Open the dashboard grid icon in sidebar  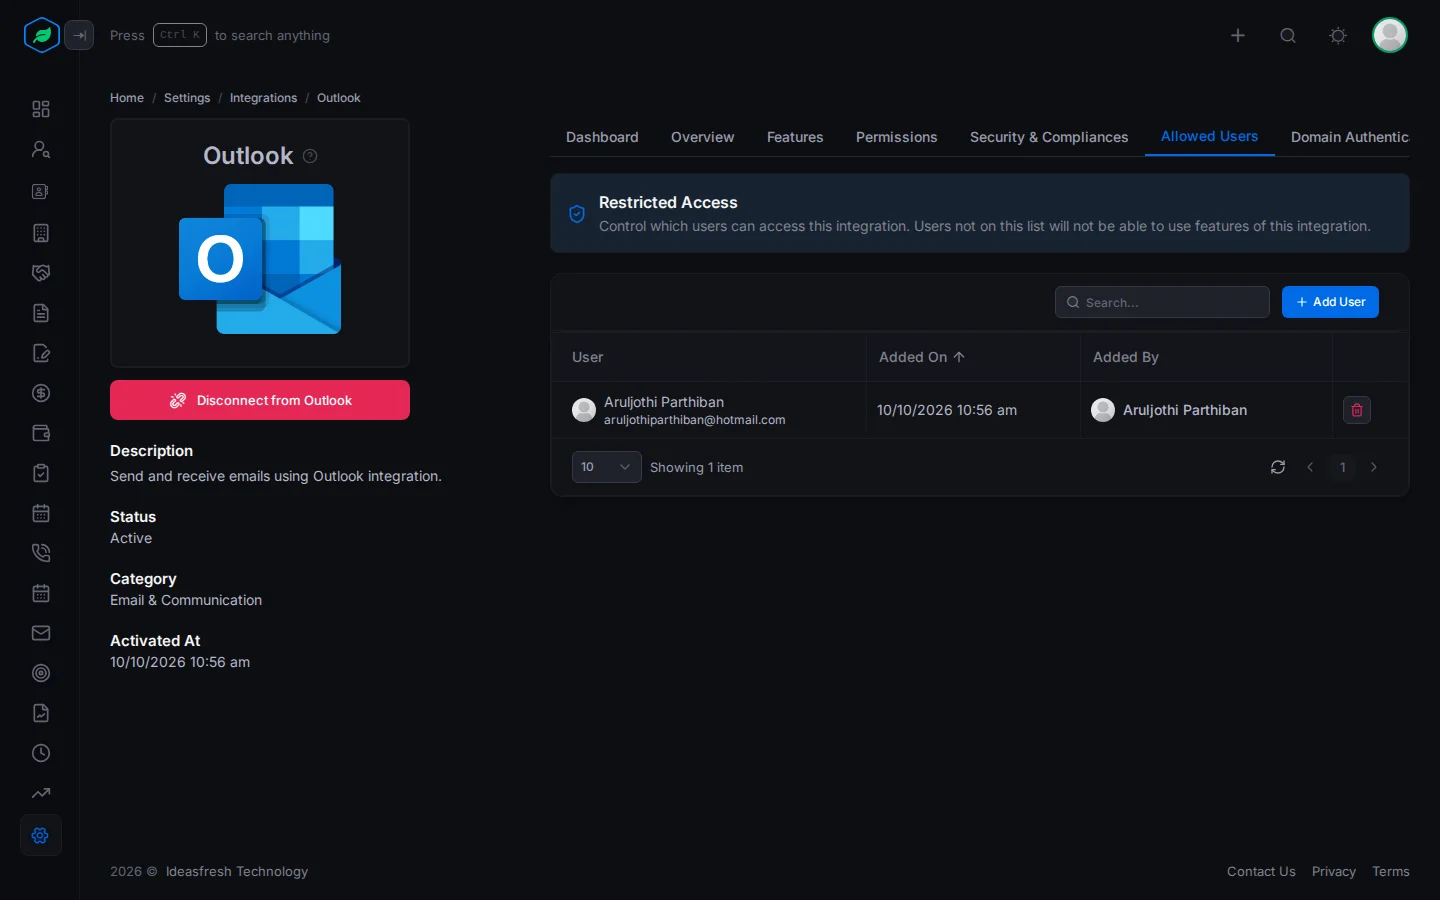tap(41, 109)
